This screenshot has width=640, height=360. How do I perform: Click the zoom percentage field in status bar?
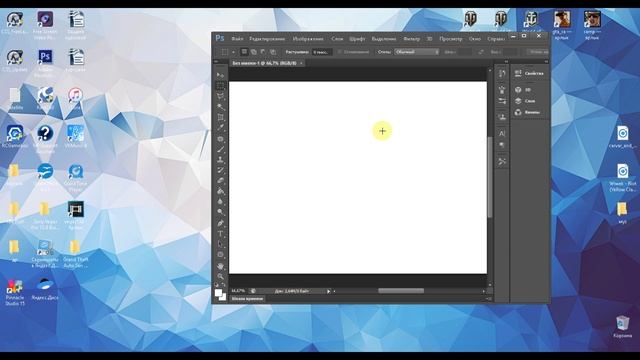[238, 291]
